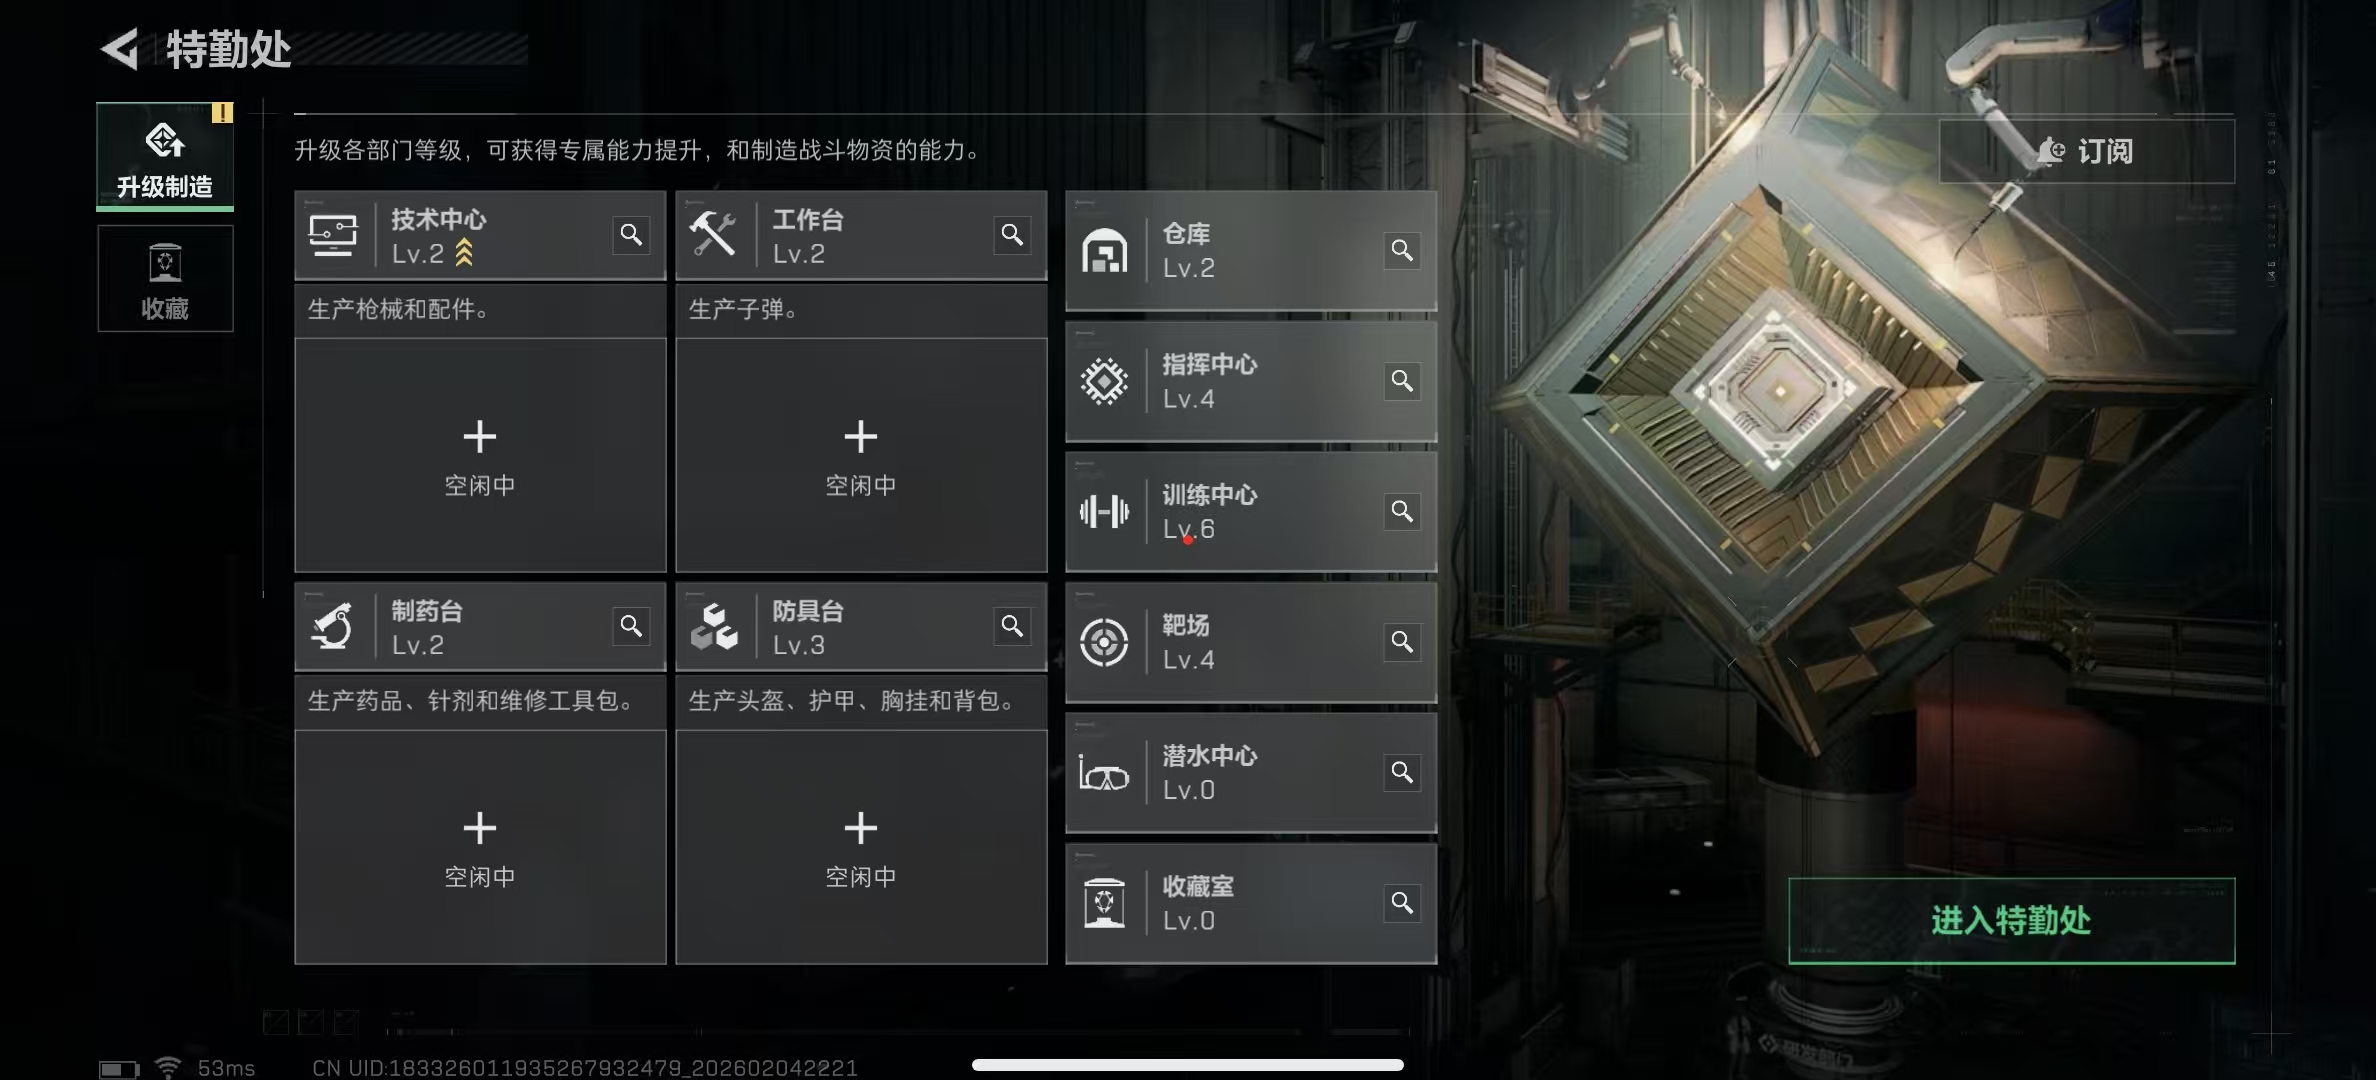
Task: Open the magnifier for 制药台
Action: click(631, 626)
